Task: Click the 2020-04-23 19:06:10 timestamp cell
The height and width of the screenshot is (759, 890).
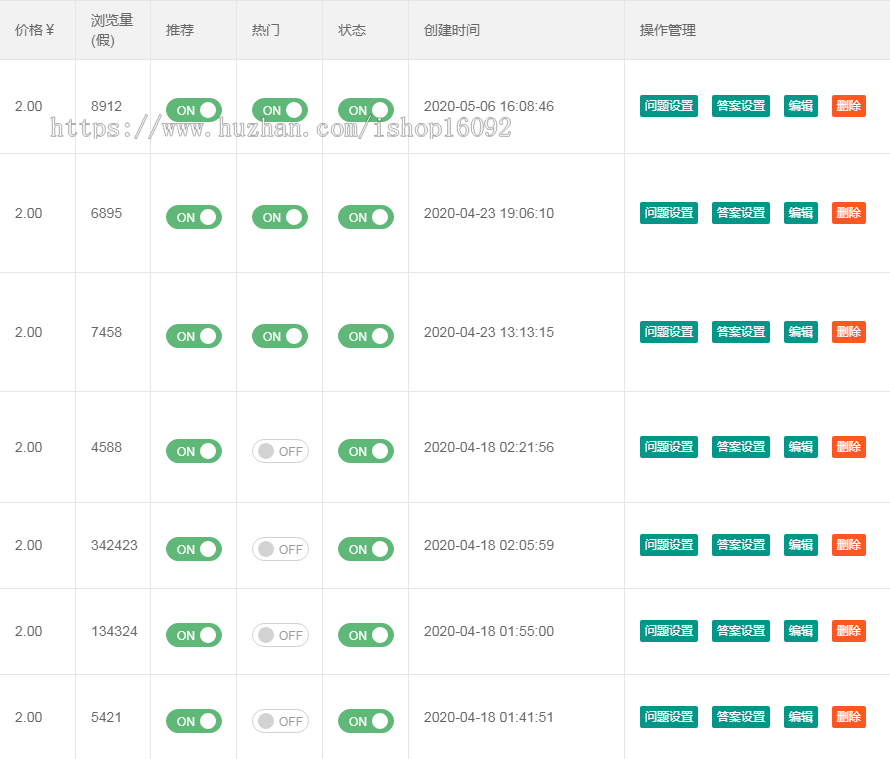Action: pyautogui.click(x=488, y=213)
